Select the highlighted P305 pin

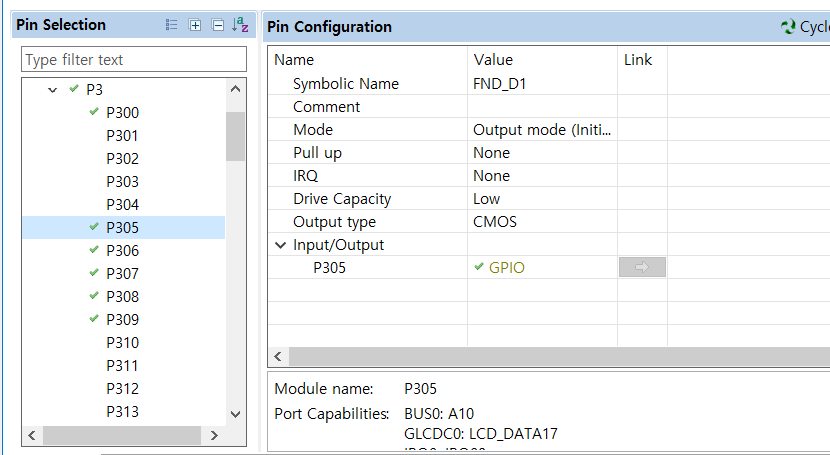click(x=122, y=228)
